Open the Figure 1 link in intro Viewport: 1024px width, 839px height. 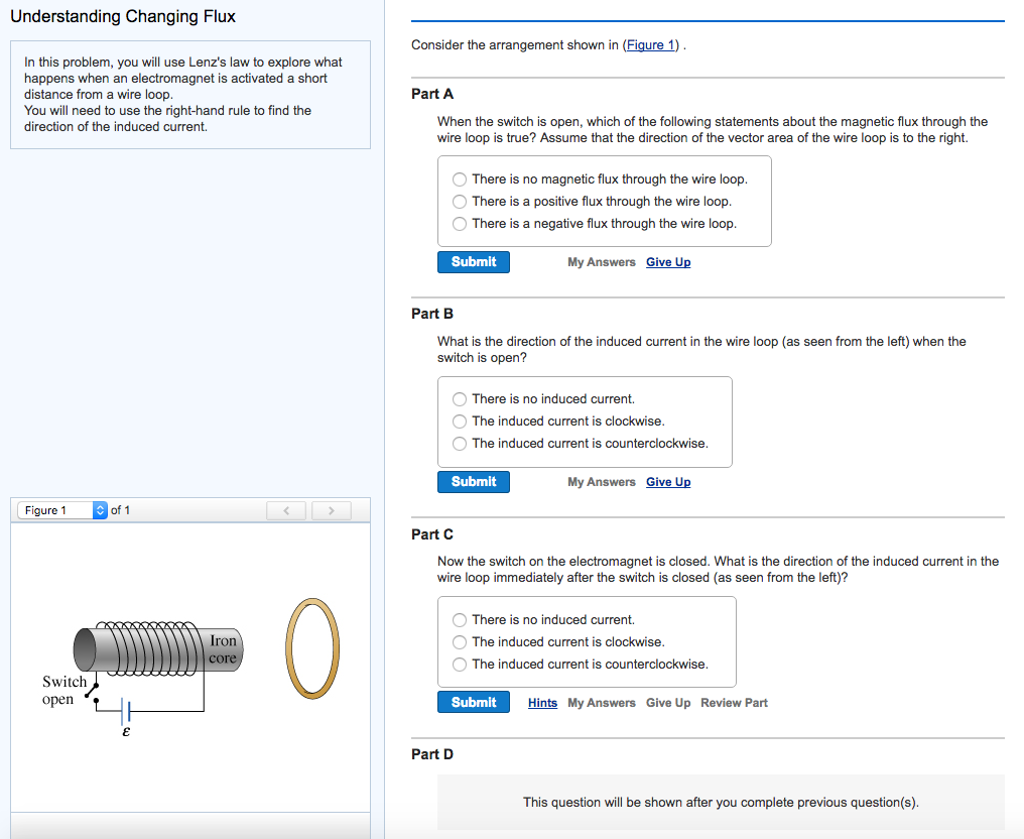[650, 45]
